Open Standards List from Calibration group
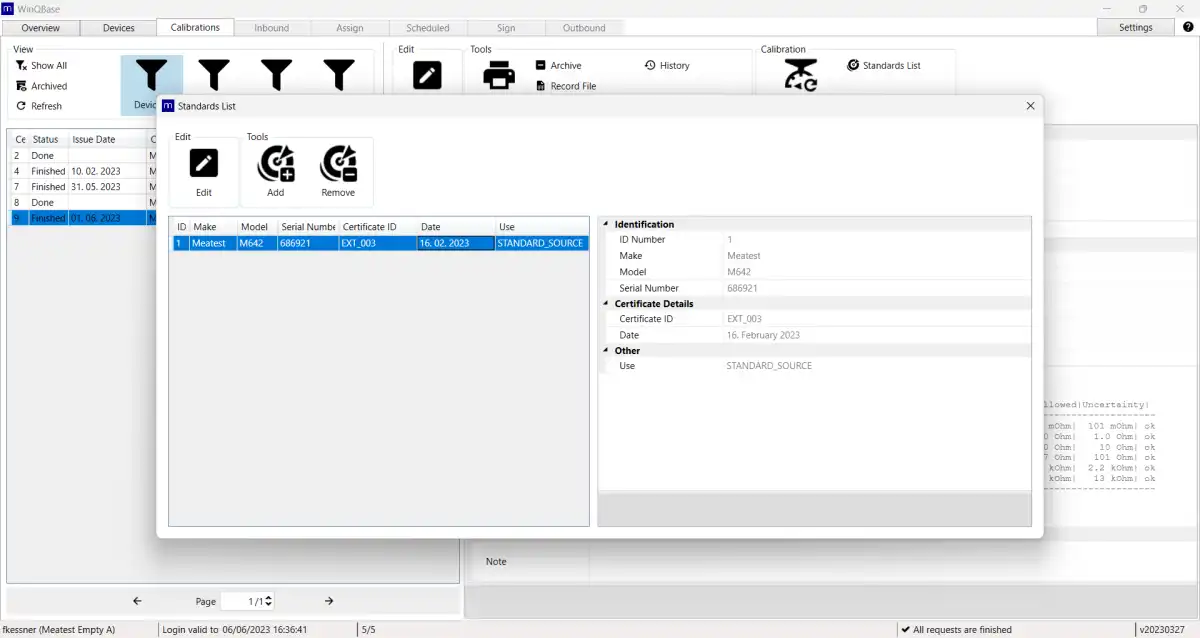This screenshot has width=1200, height=638. point(884,65)
